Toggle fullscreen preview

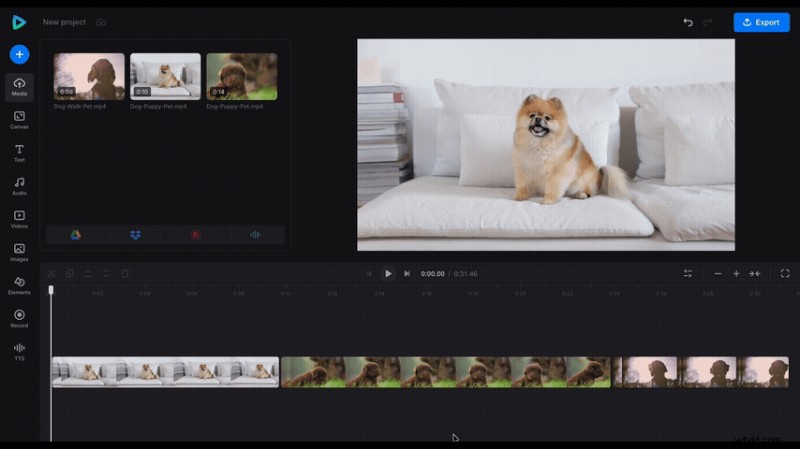785,273
